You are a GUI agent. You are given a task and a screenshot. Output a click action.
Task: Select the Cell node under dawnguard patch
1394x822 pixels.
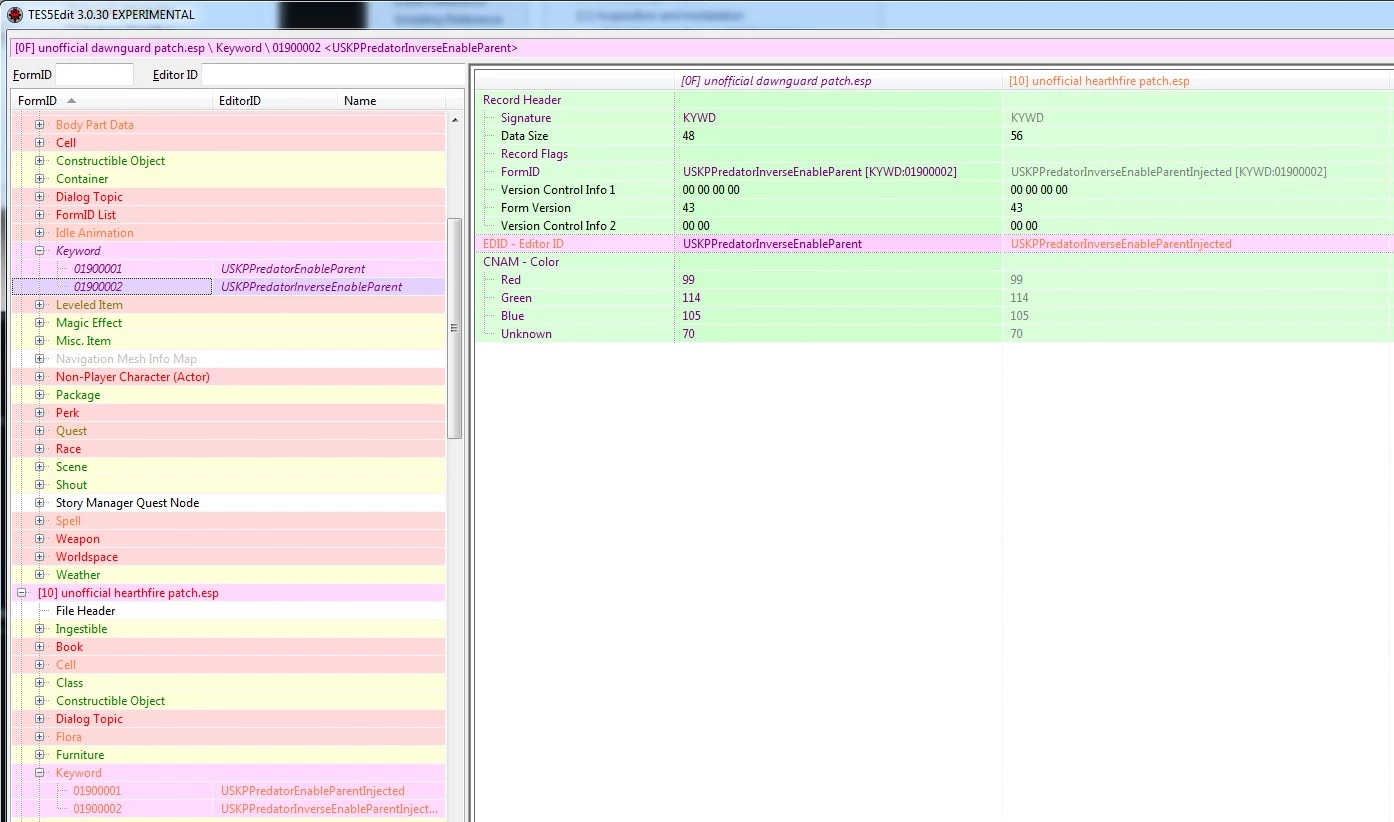(x=66, y=143)
